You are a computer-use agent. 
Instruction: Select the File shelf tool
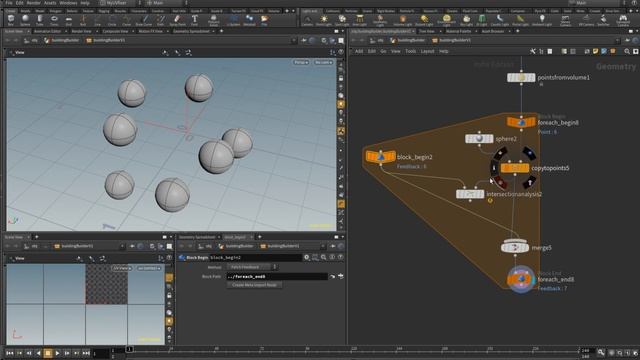[x=264, y=20]
